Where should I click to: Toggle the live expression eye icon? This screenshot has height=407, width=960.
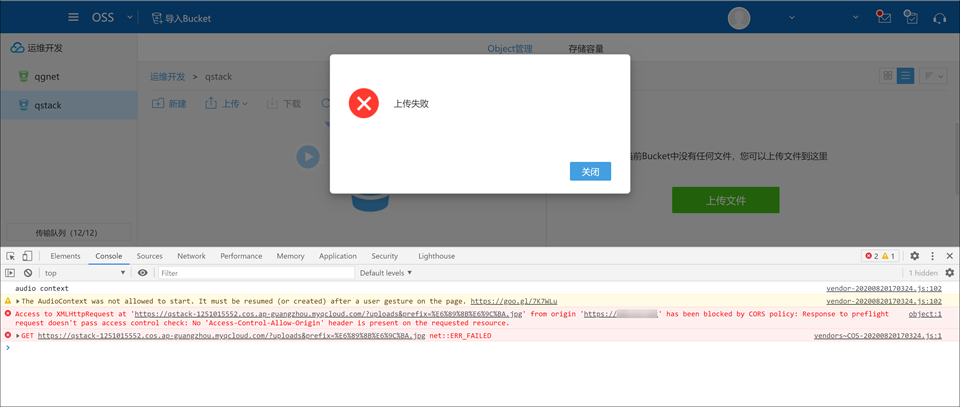point(143,273)
